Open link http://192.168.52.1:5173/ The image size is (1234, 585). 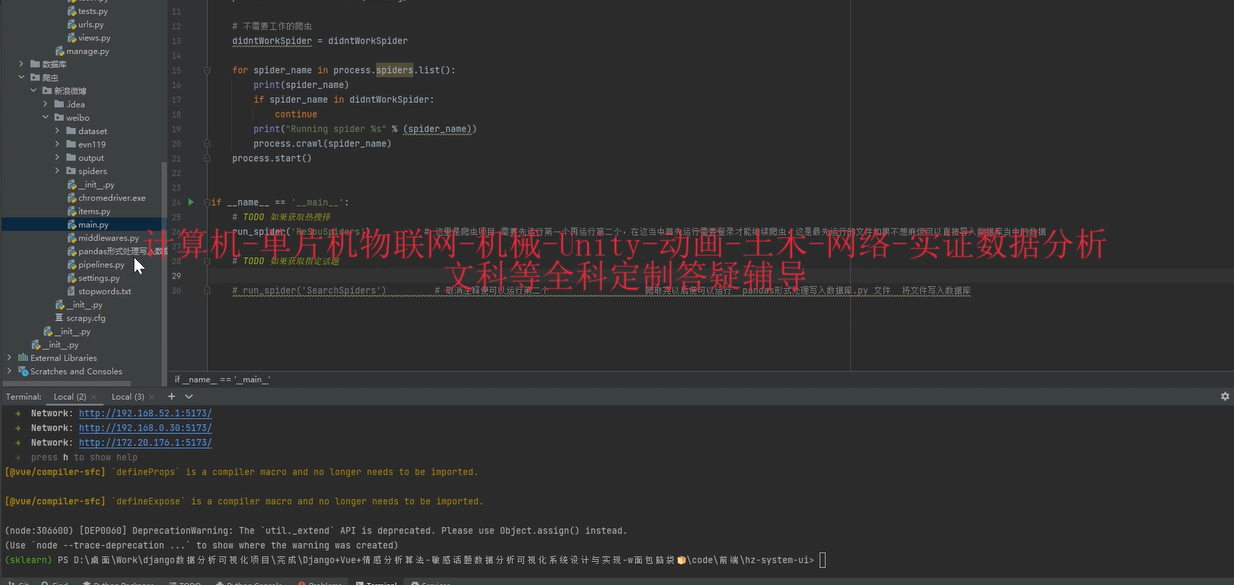coord(145,413)
